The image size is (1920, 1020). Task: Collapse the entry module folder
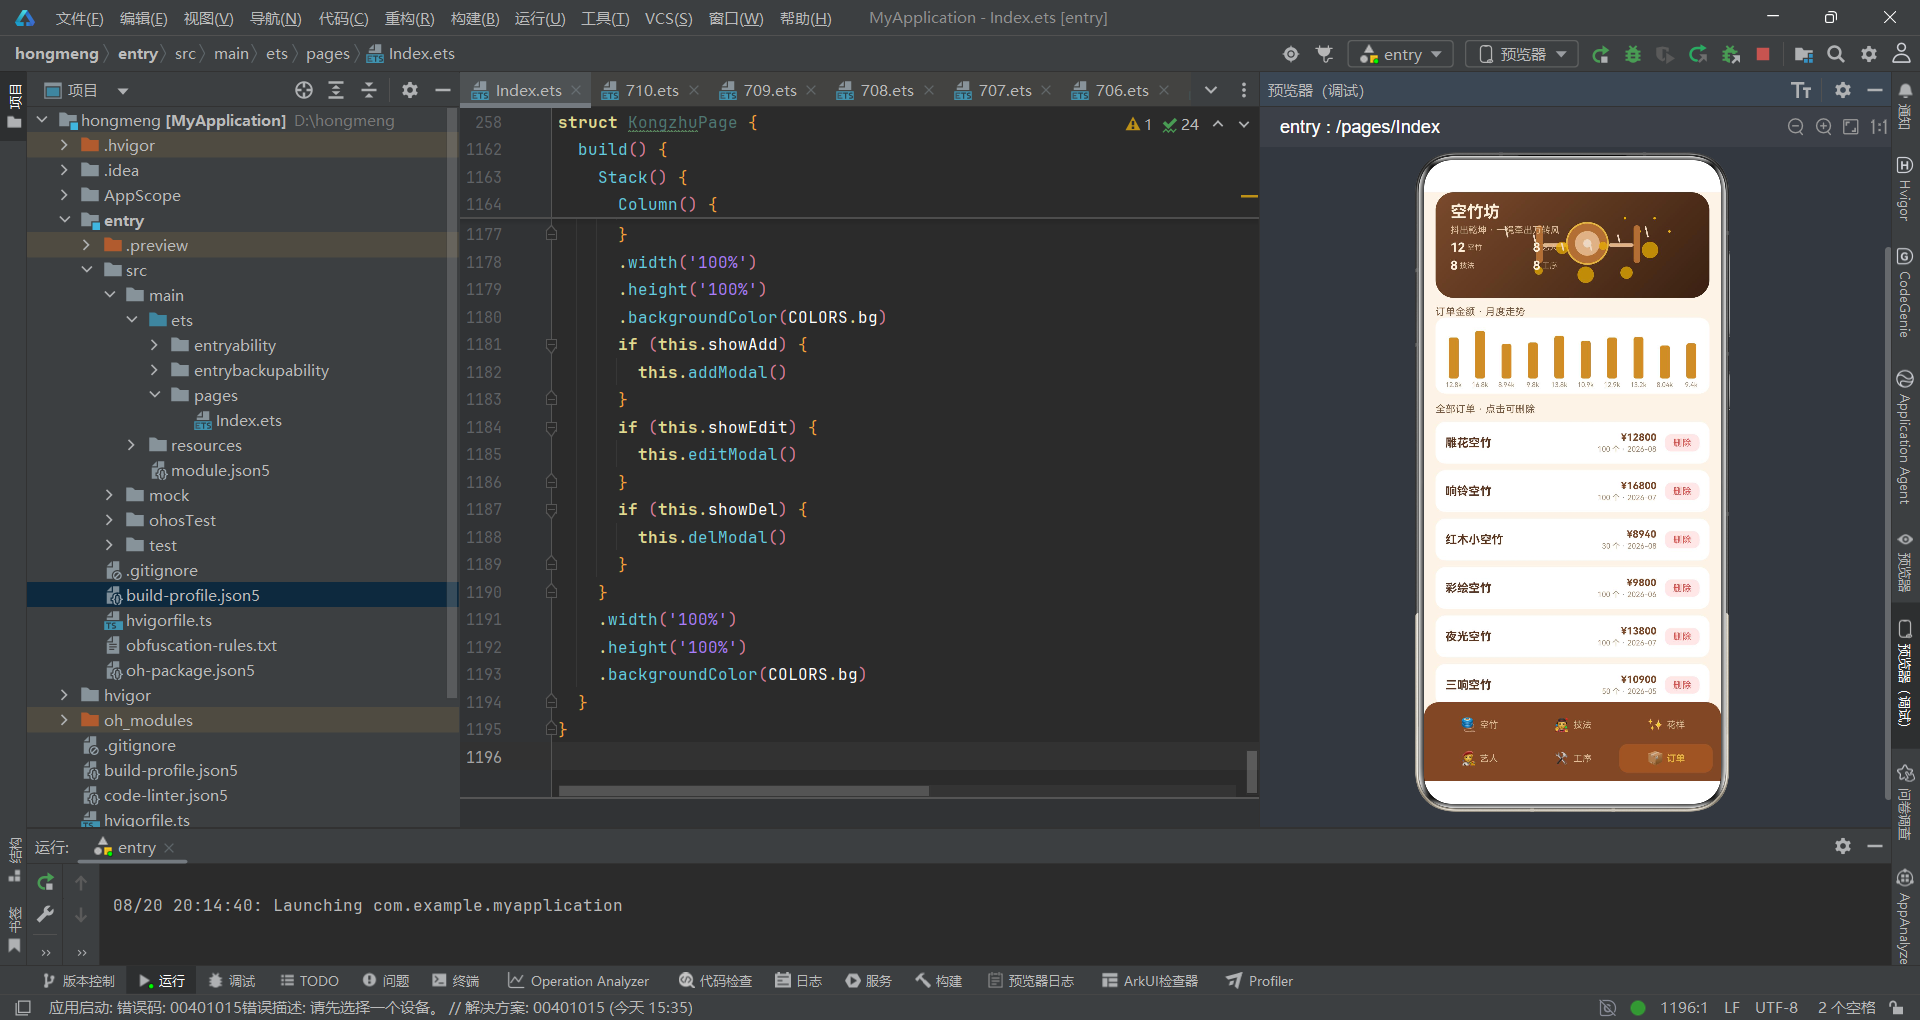point(65,220)
